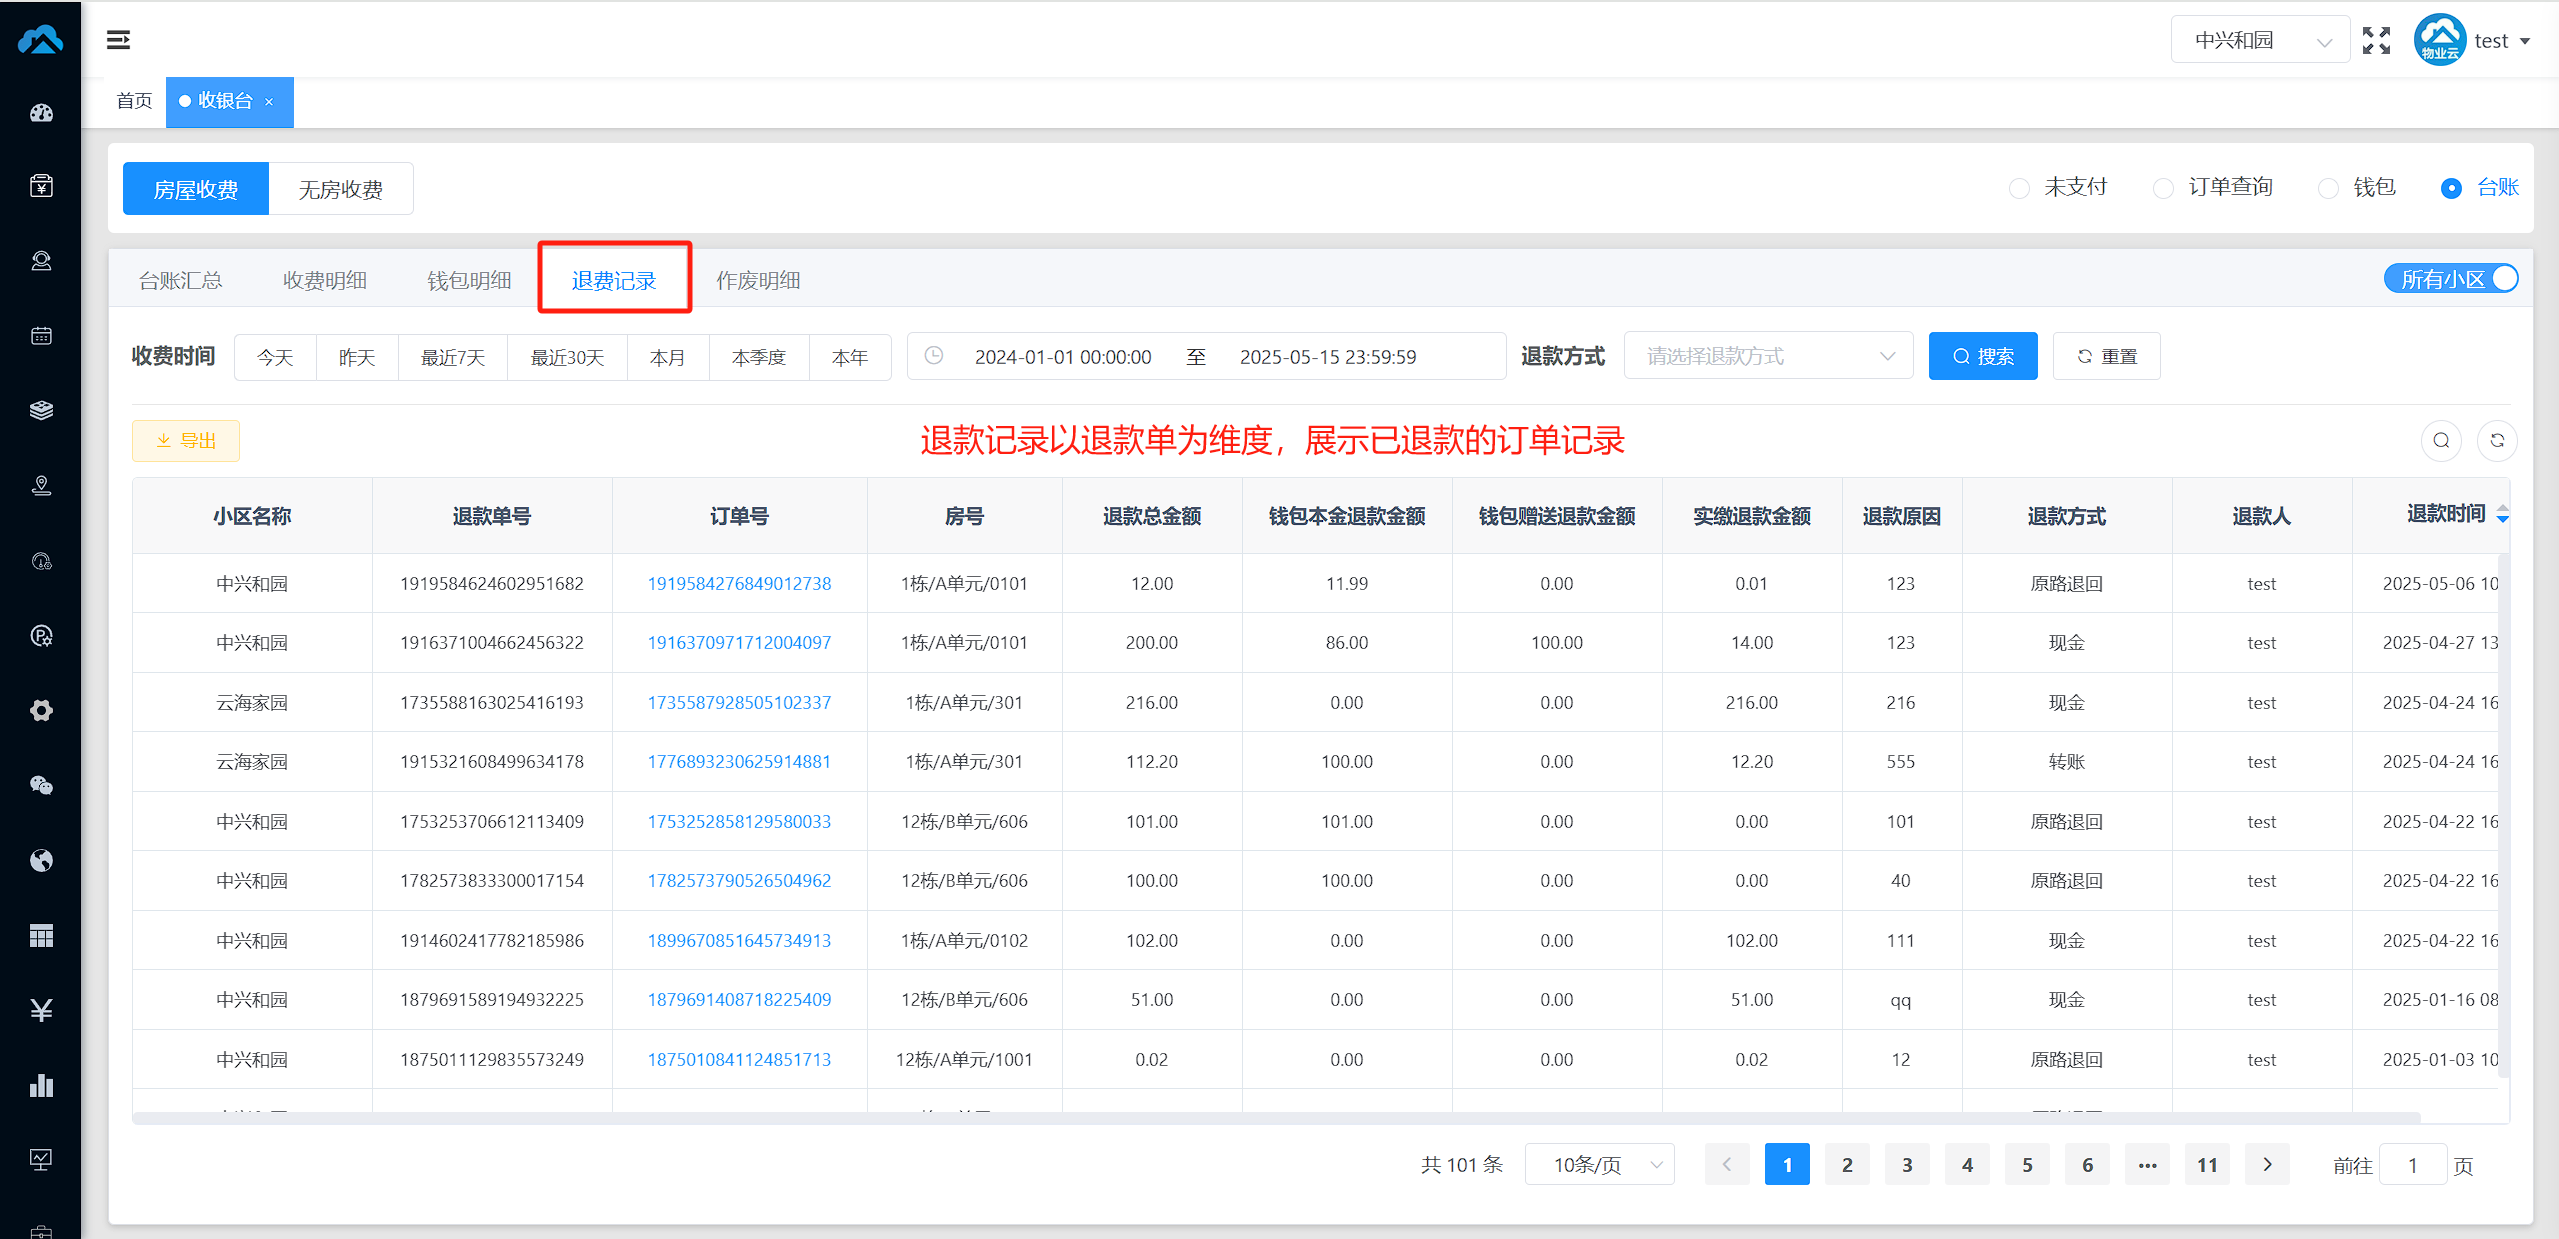Go to page 11
Image resolution: width=2559 pixels, height=1239 pixels.
click(2207, 1165)
